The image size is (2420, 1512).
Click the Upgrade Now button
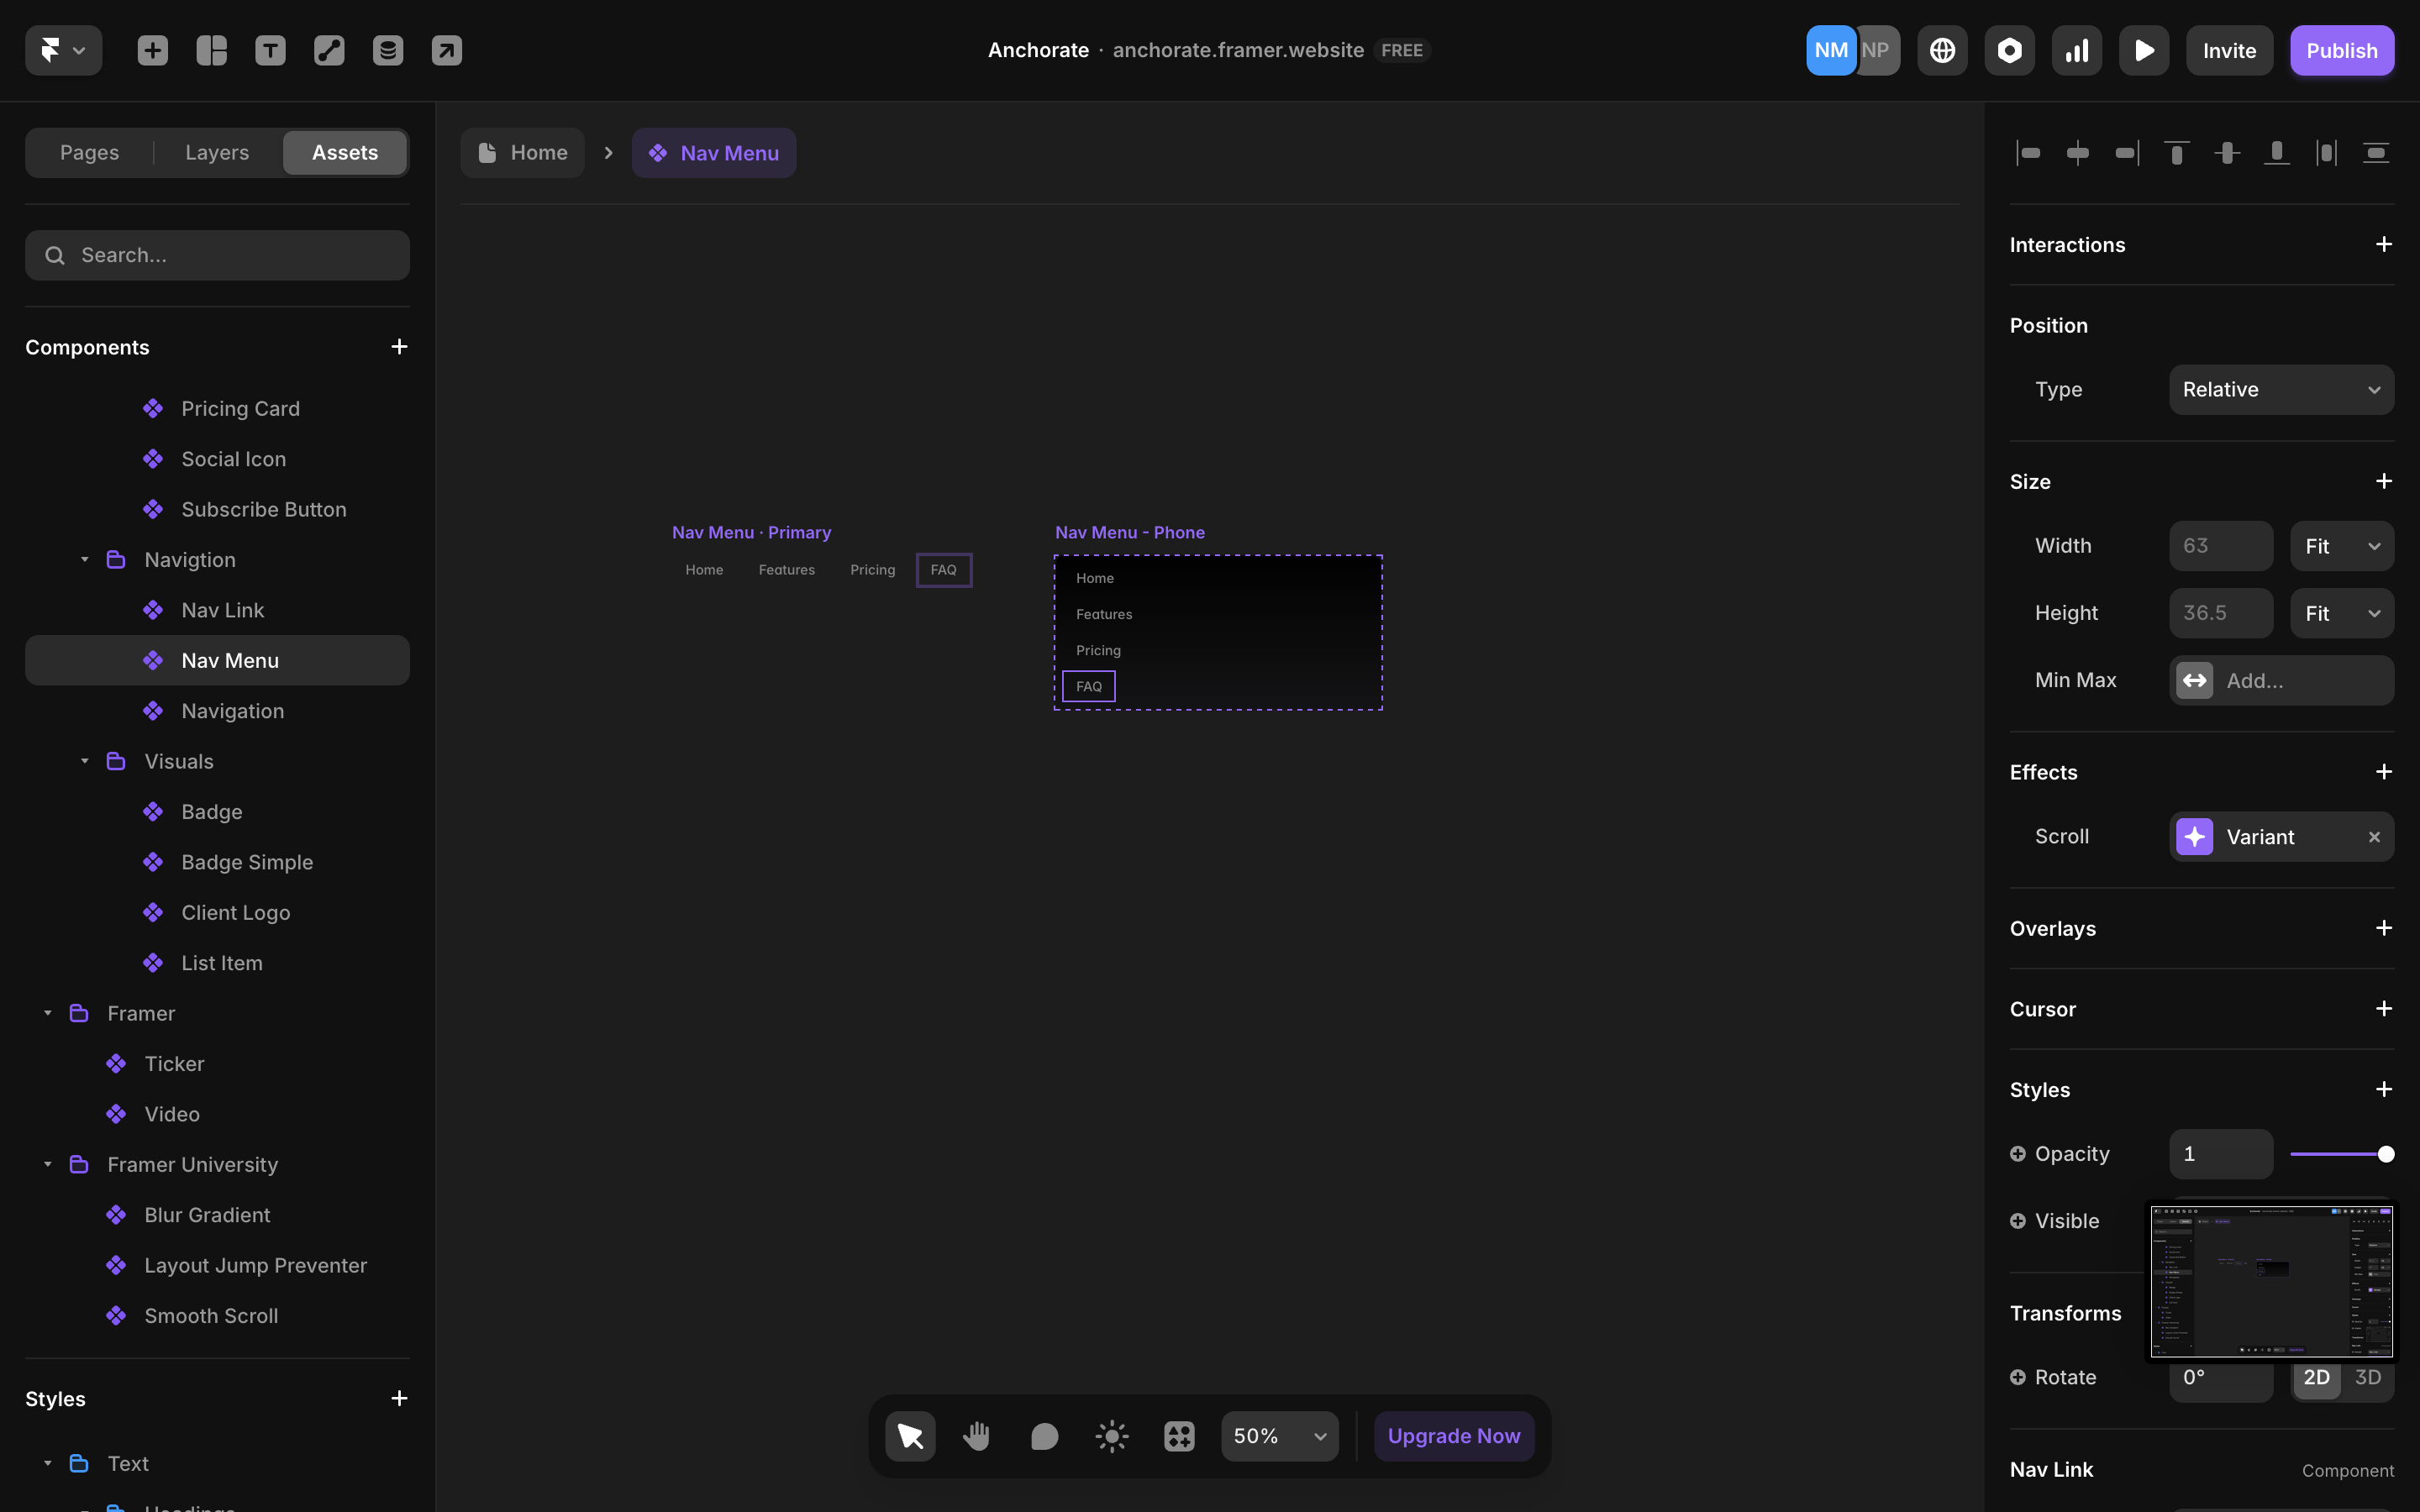coord(1453,1436)
